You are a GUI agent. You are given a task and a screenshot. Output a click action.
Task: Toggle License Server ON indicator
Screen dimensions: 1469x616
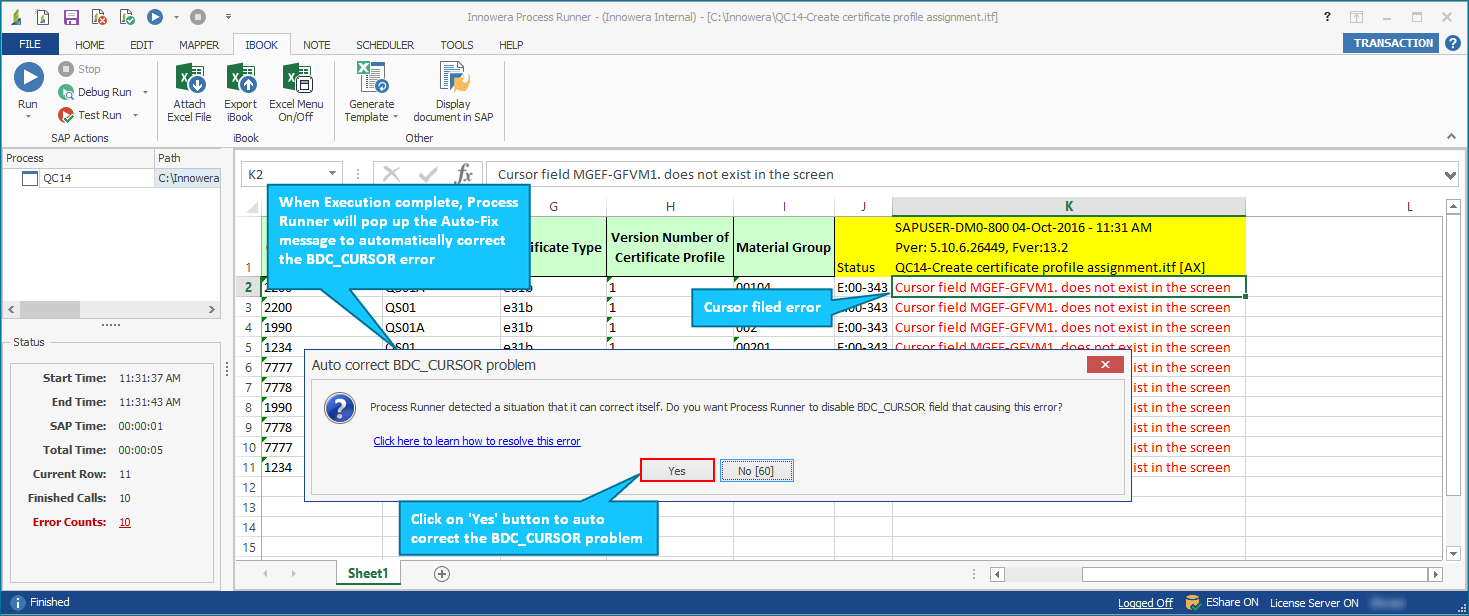click(x=1313, y=603)
